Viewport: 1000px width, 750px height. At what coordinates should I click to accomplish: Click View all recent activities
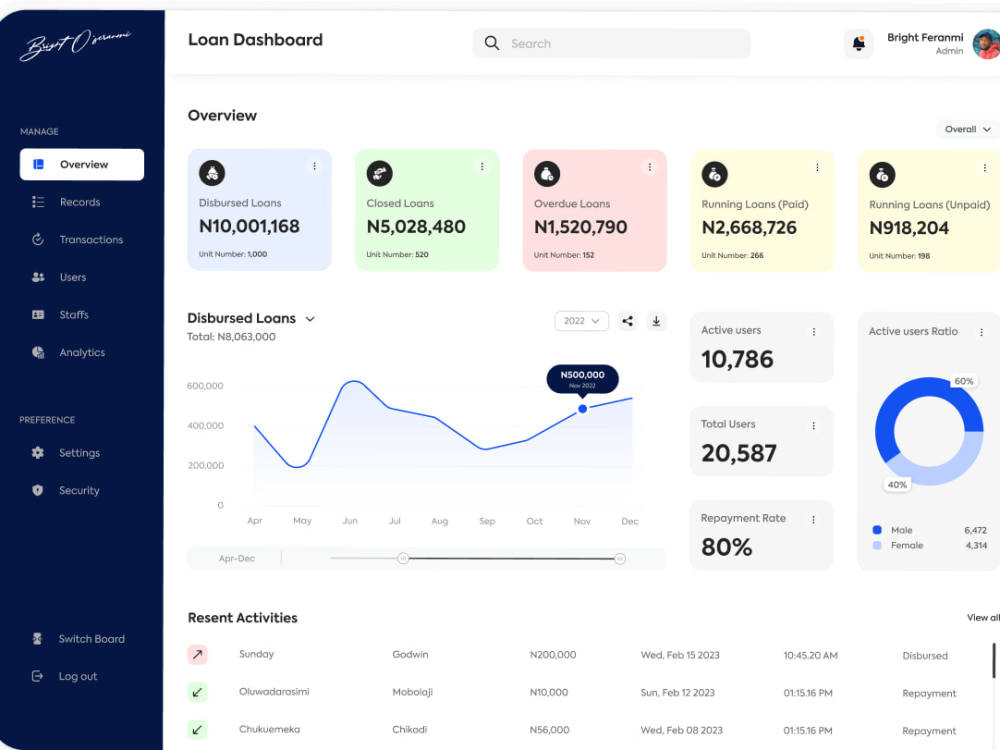click(x=983, y=617)
